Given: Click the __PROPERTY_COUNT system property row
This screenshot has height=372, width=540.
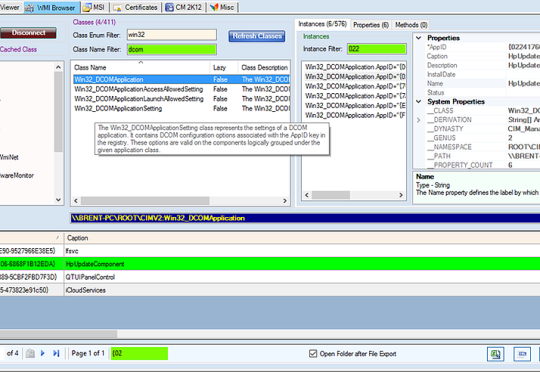Looking at the screenshot, I should pyautogui.click(x=482, y=165).
